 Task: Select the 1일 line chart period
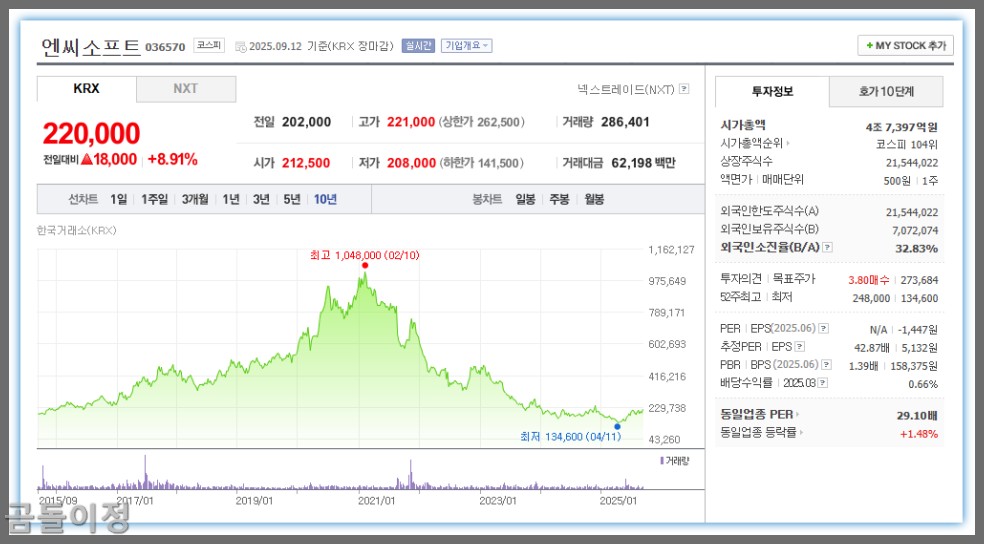[x=119, y=200]
